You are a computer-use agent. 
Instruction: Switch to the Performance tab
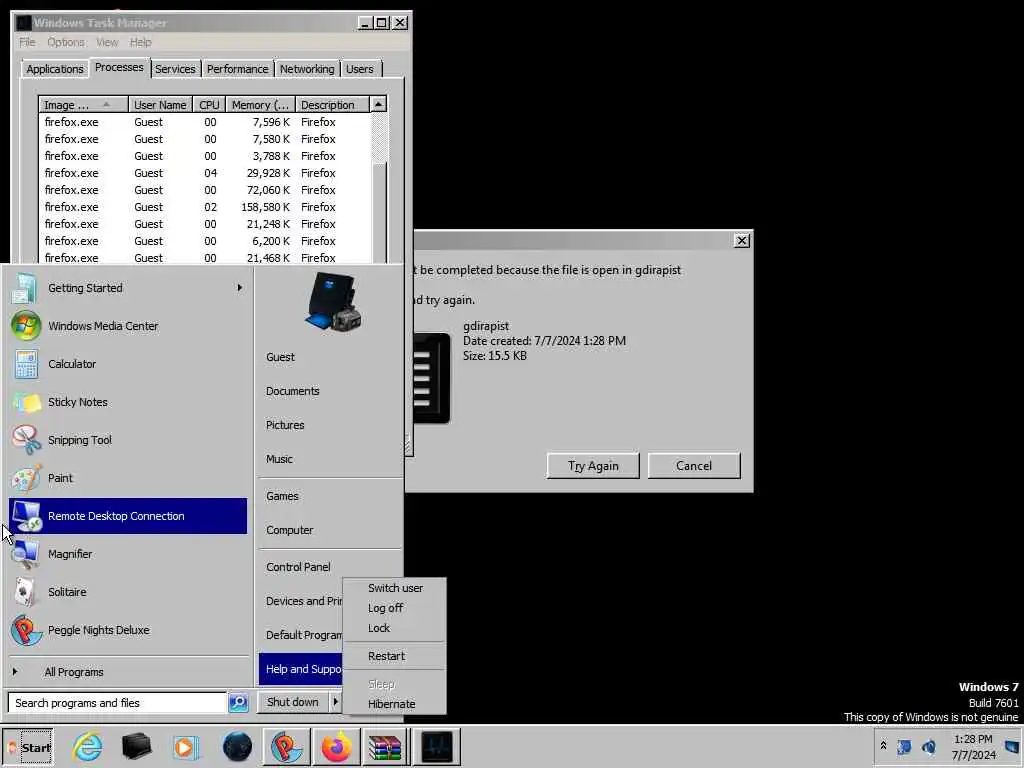tap(237, 69)
